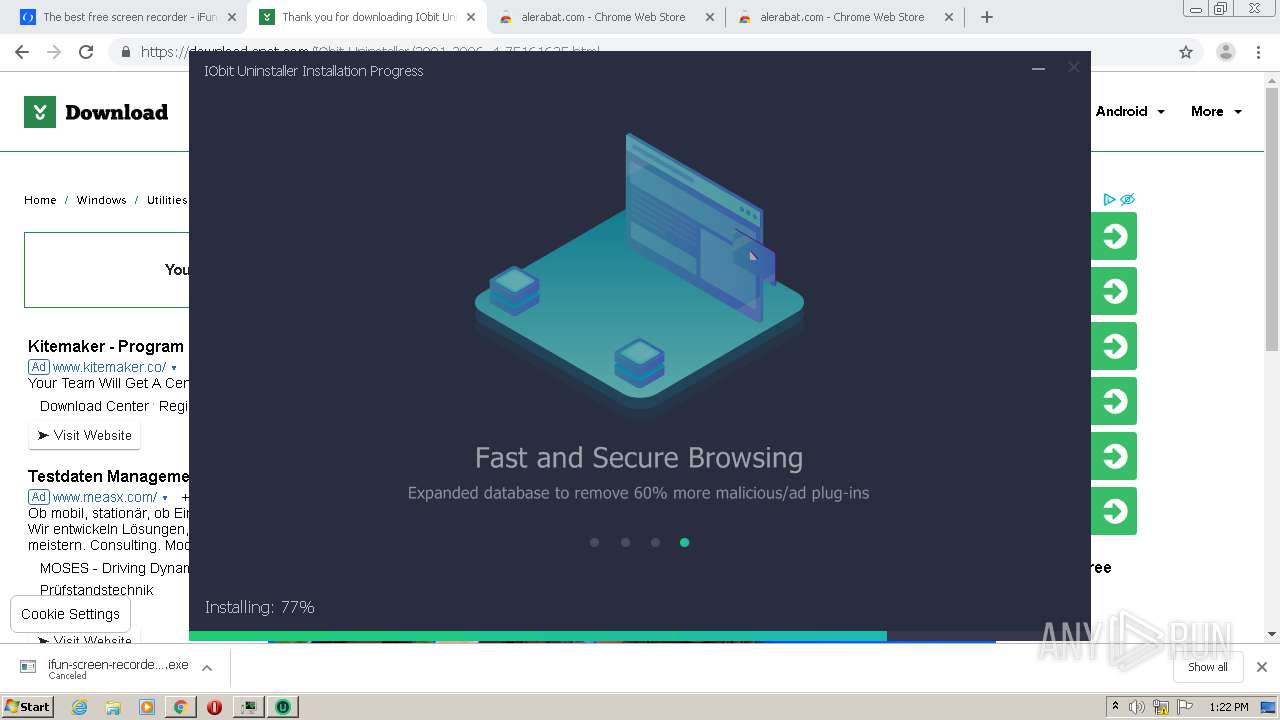Open options for the ifun-screen-recorder download
The width and height of the screenshot is (1280, 720).
207,668
